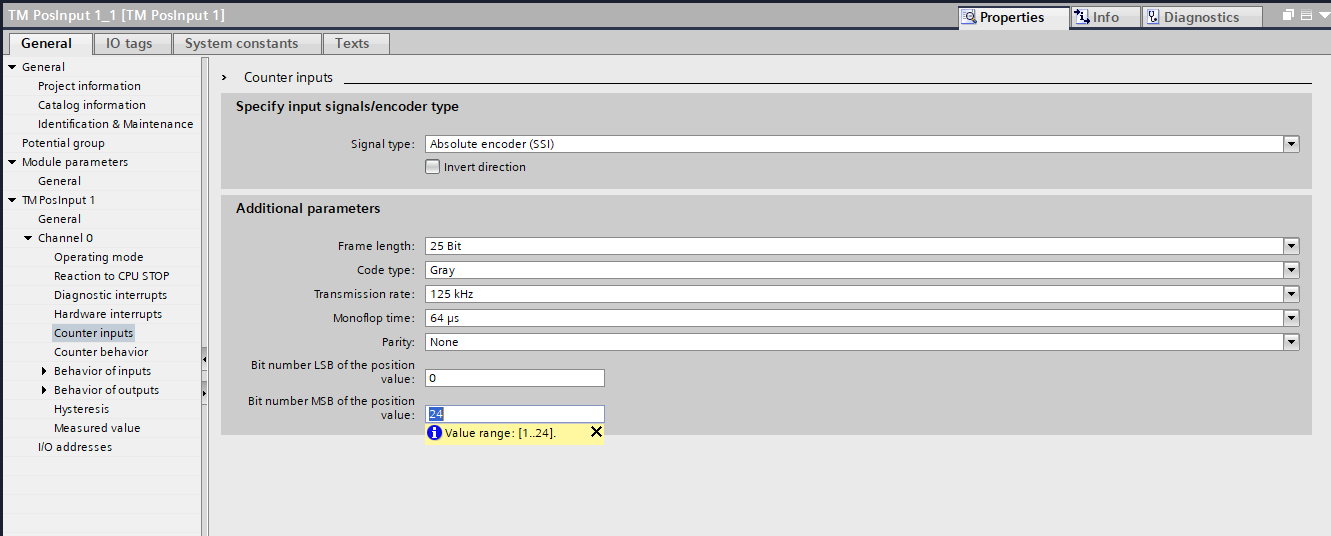Screen dimensions: 1331x536
Task: Select General under Module parameters
Action: (x=59, y=181)
